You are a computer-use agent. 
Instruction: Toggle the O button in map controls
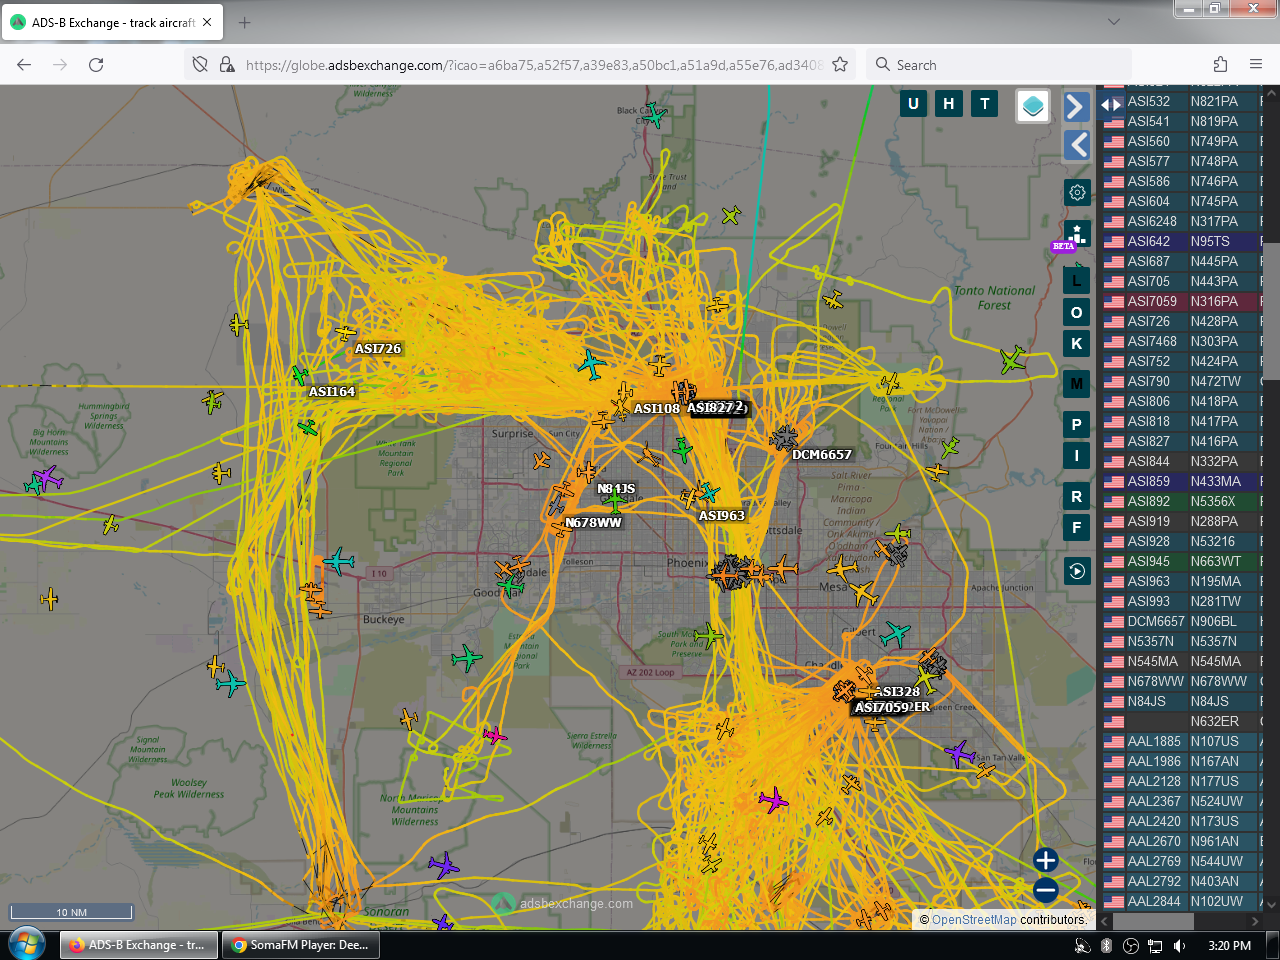point(1077,312)
